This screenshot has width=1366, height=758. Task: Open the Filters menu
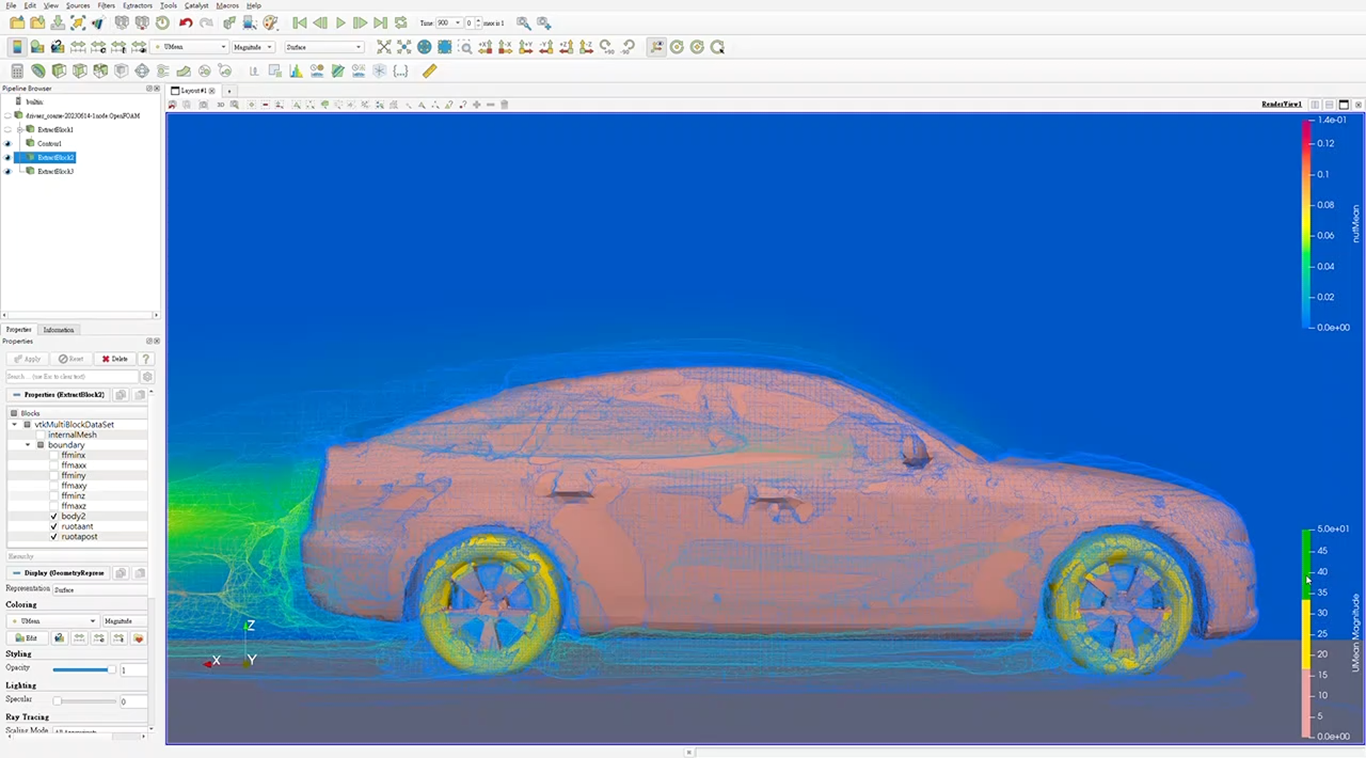tap(106, 6)
